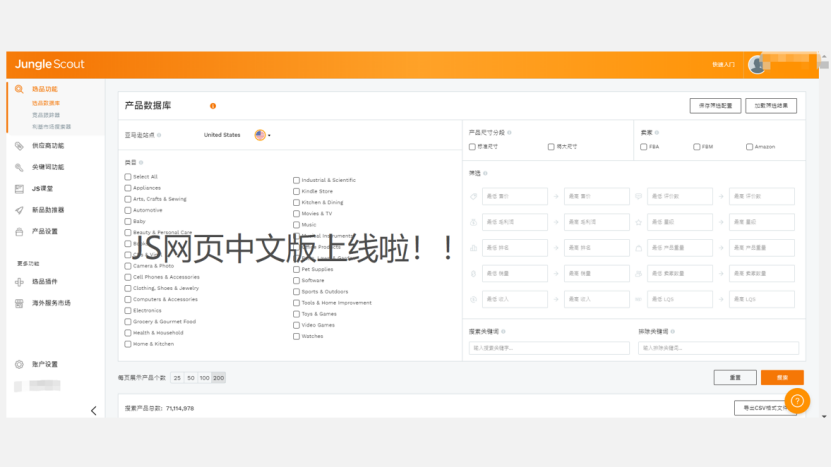Image resolution: width=831 pixels, height=467 pixels.
Task: Set results per page to 200
Action: (218, 378)
